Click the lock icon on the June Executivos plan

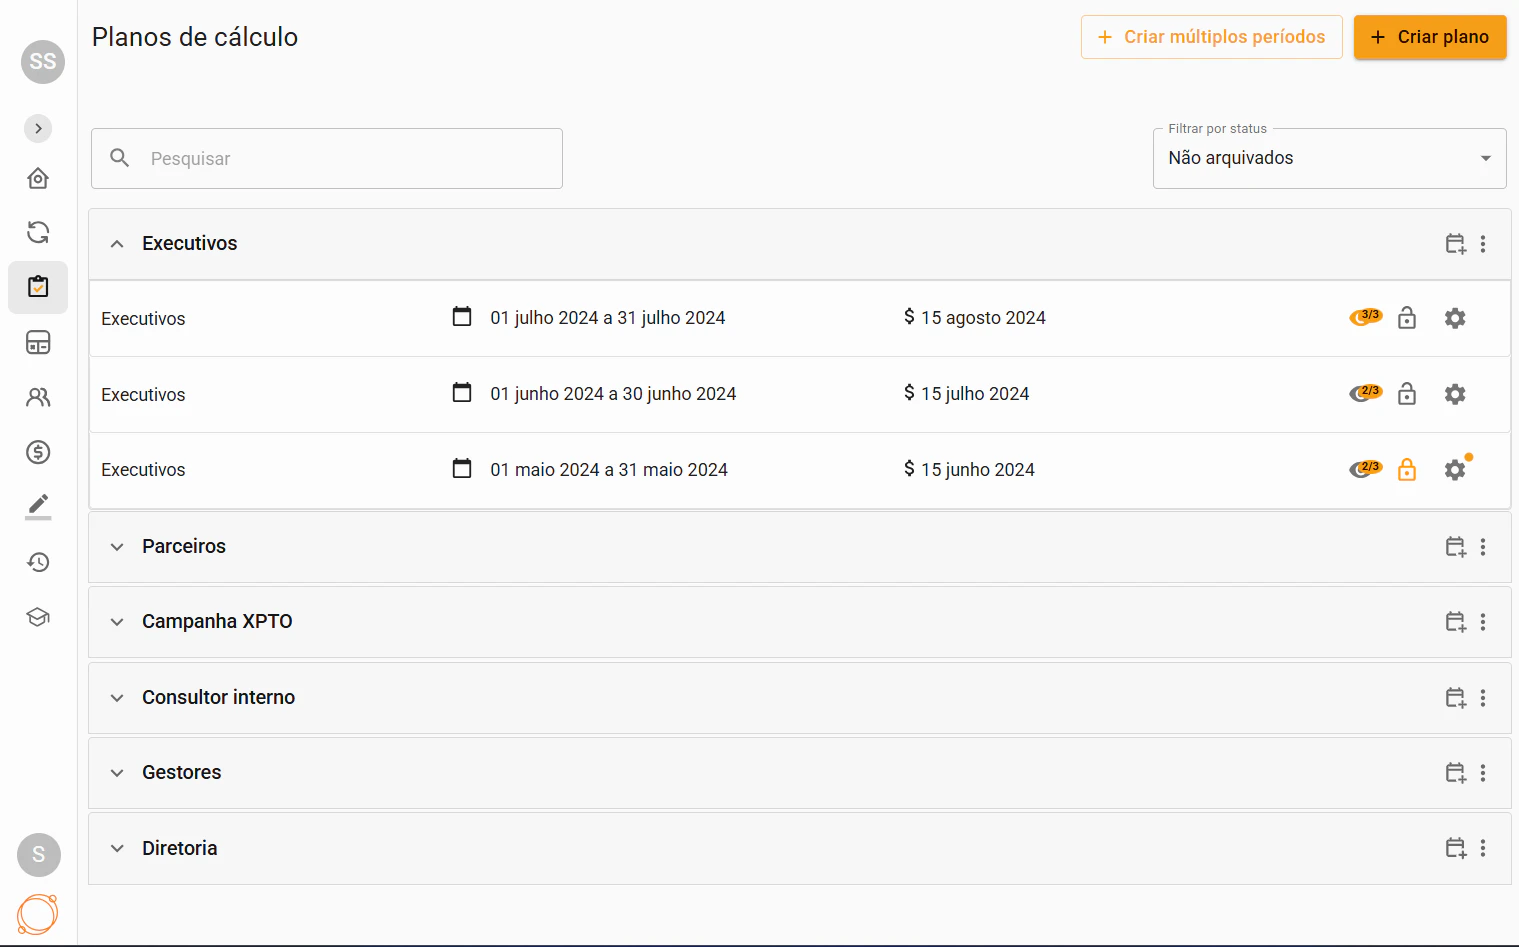1407,394
